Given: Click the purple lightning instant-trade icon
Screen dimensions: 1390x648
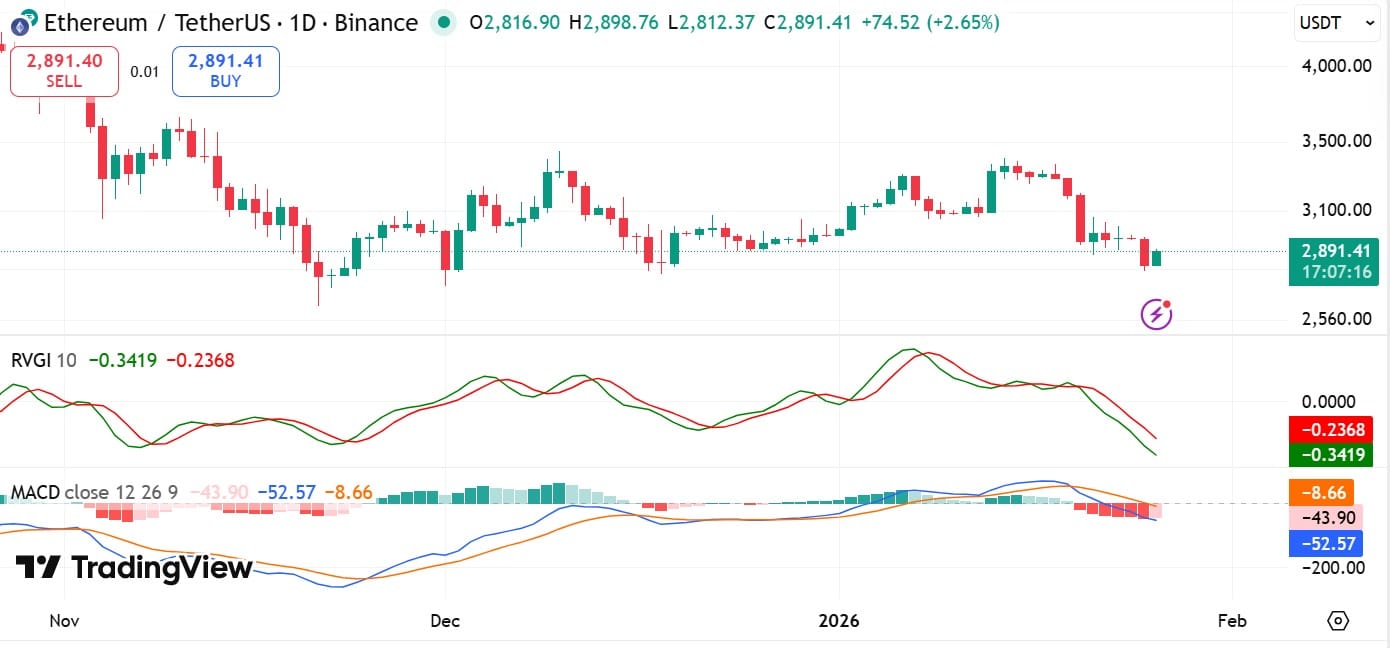Looking at the screenshot, I should coord(1155,313).
